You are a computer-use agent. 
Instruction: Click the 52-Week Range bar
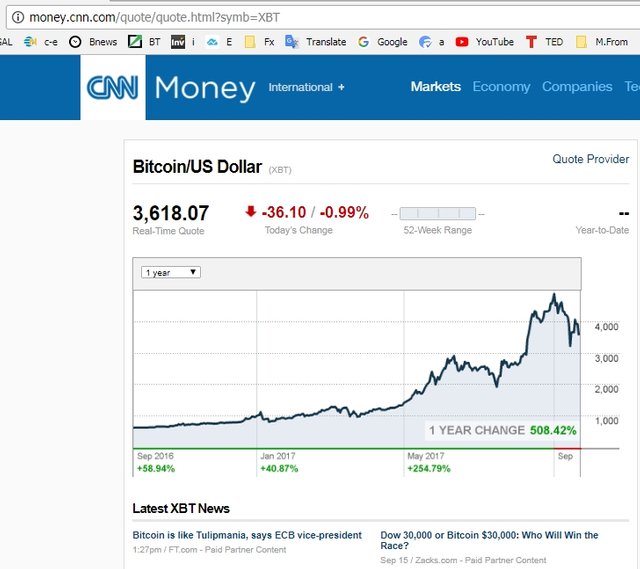[438, 213]
